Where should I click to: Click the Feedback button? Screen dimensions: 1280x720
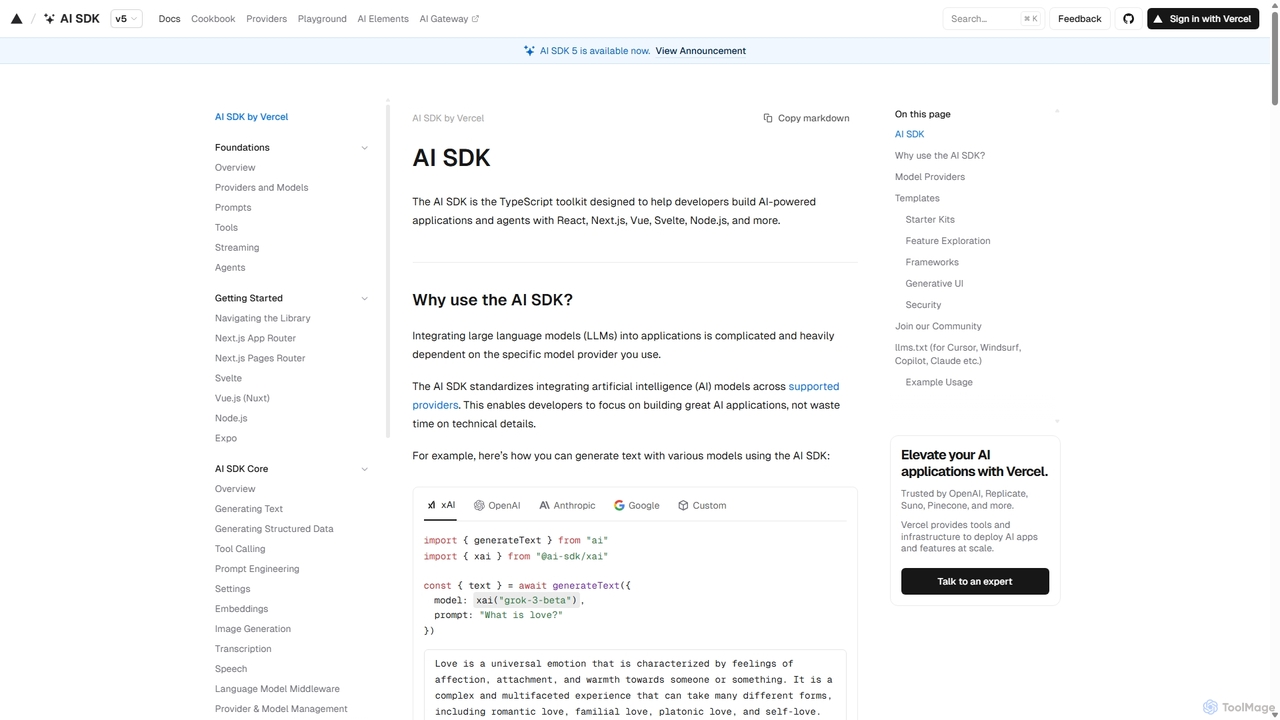coord(1080,19)
